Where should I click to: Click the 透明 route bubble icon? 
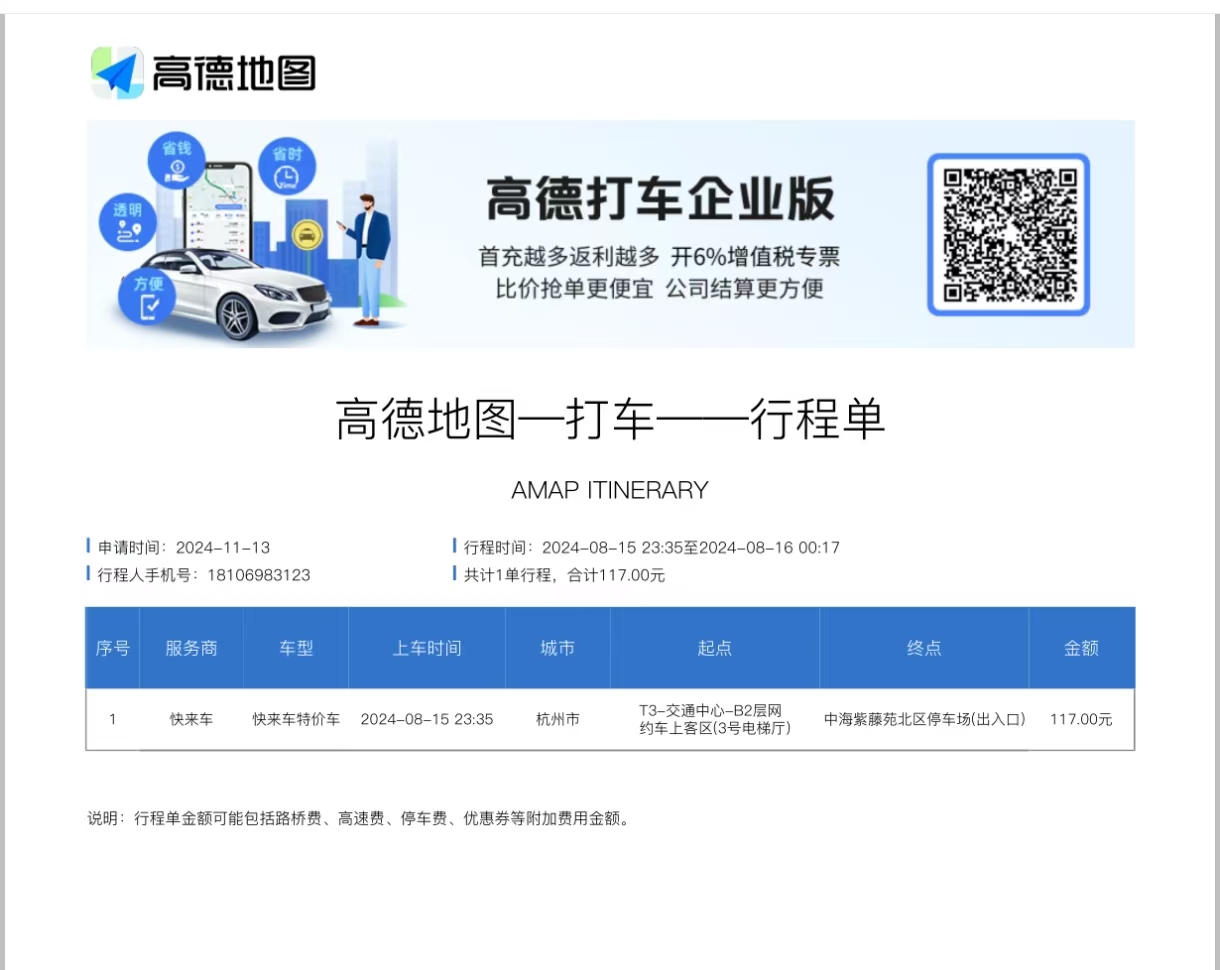[128, 221]
